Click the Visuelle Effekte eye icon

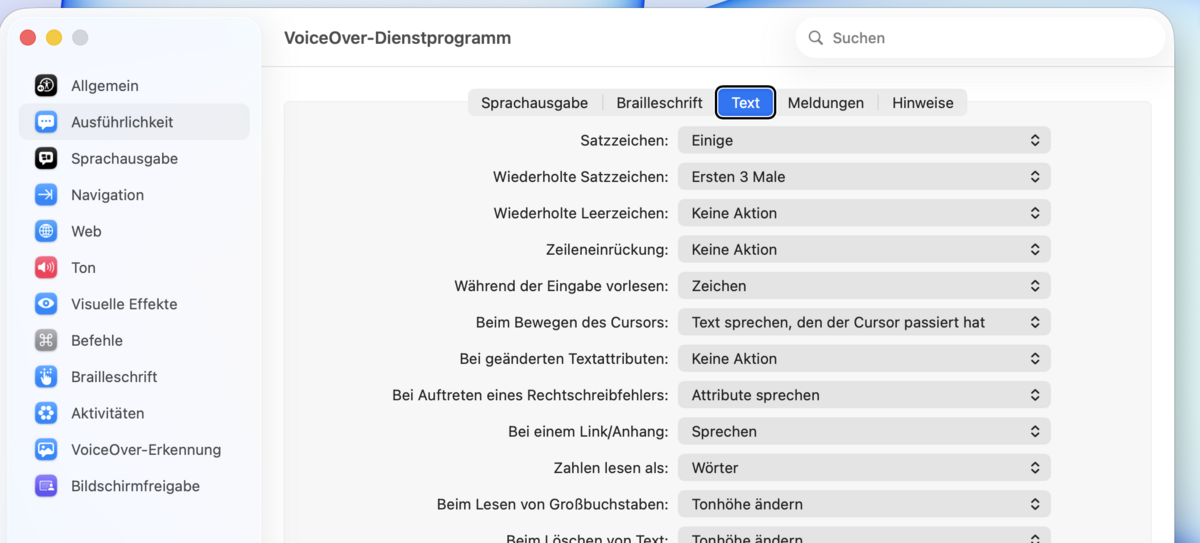pyautogui.click(x=46, y=304)
